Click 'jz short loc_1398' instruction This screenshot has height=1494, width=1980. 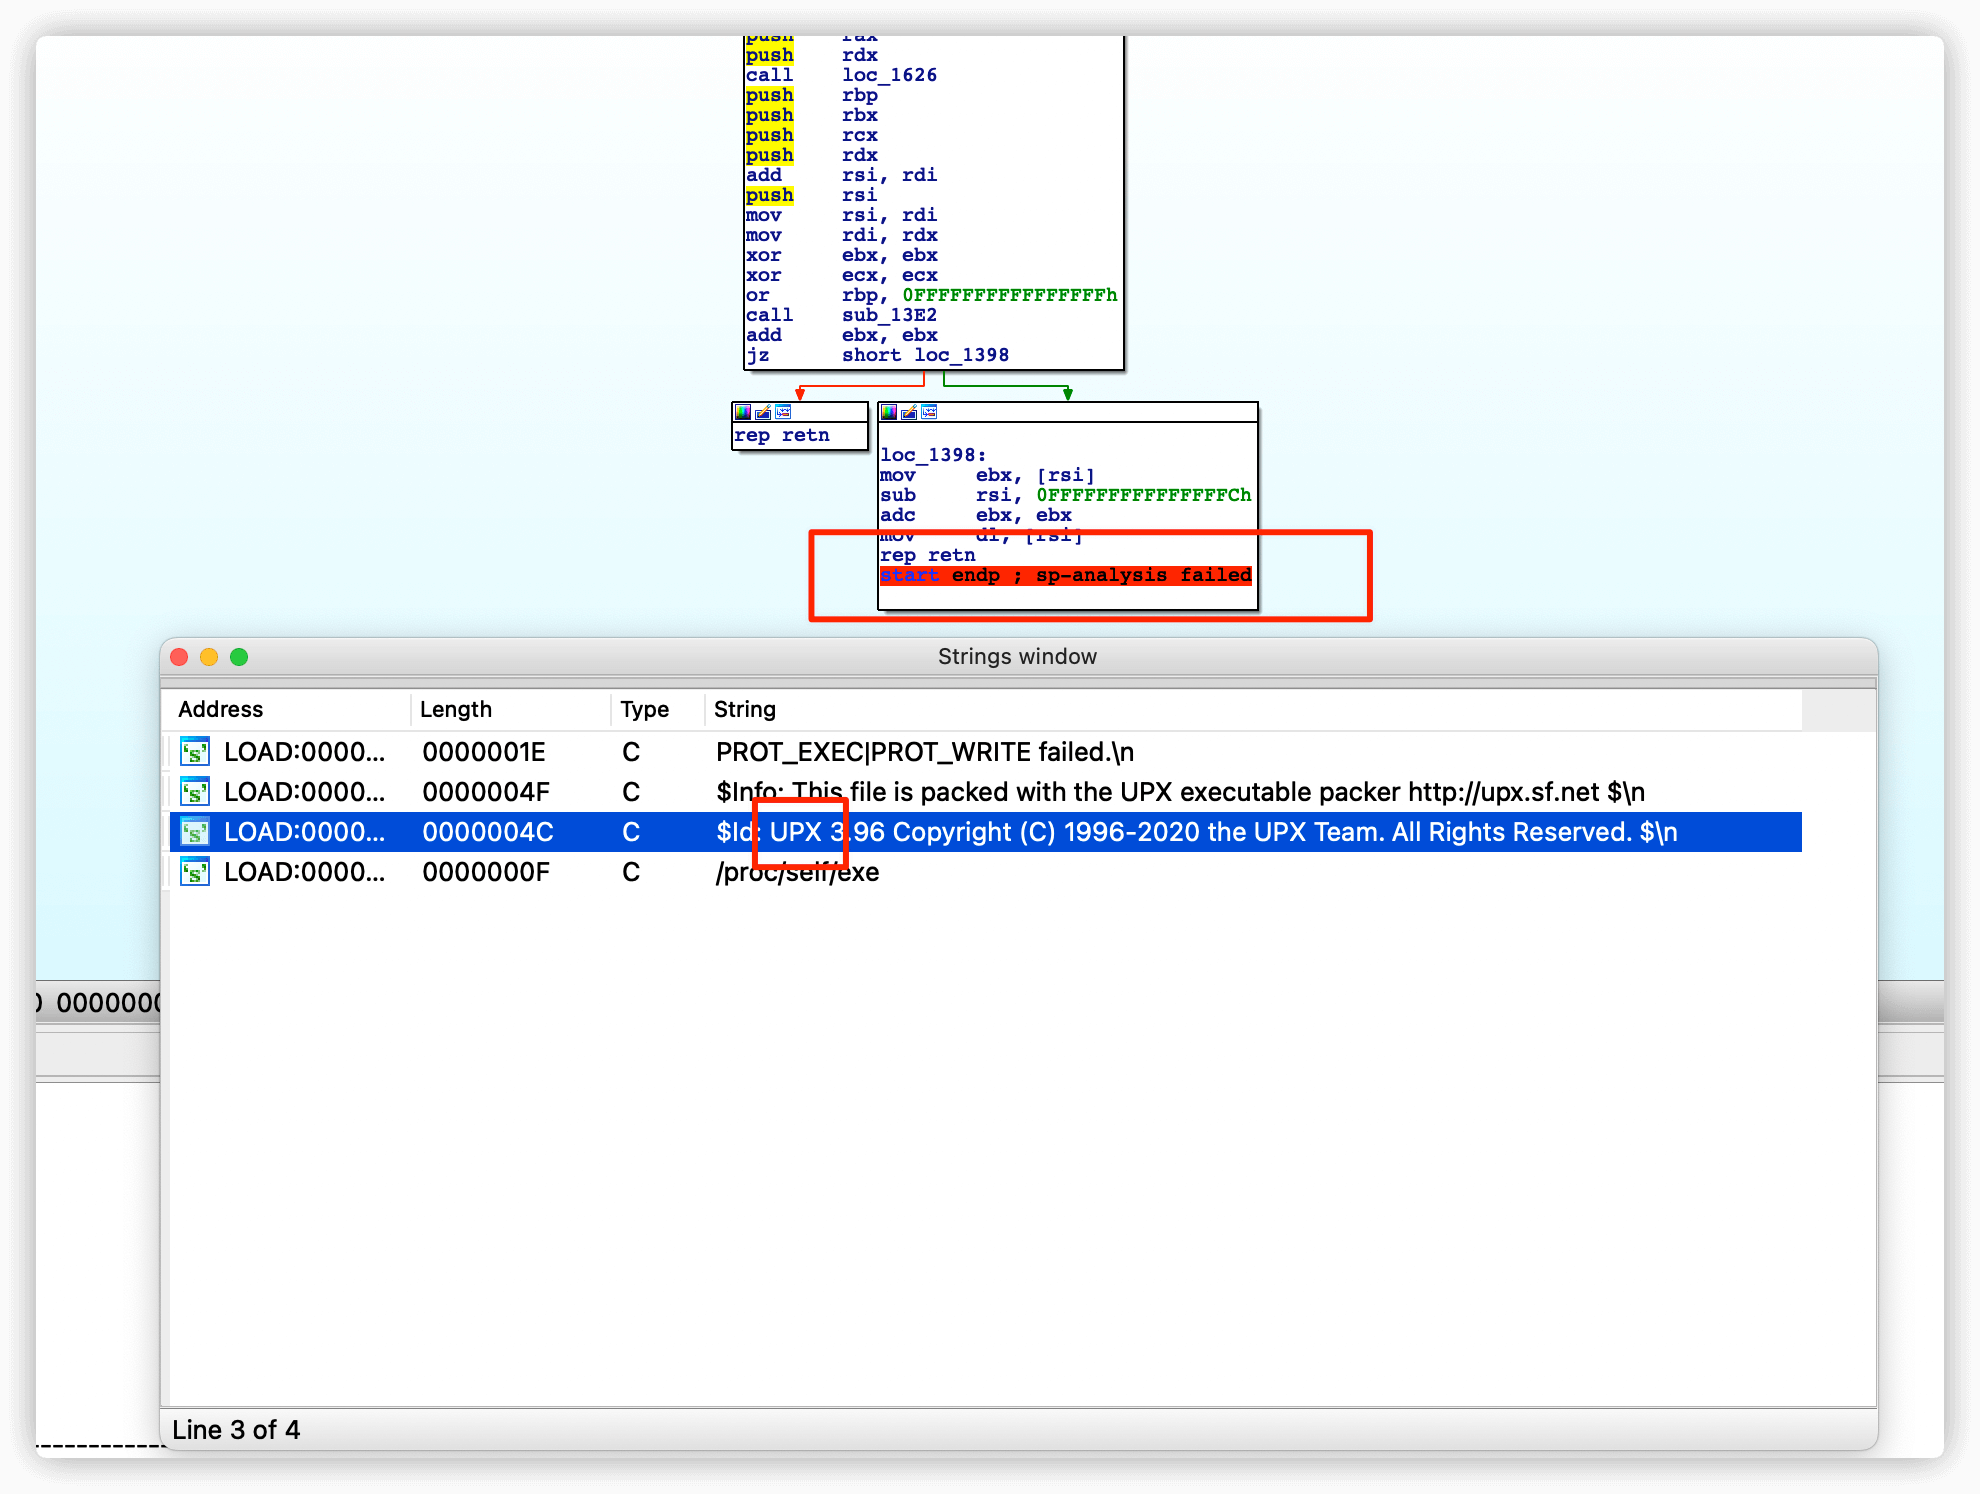[877, 355]
